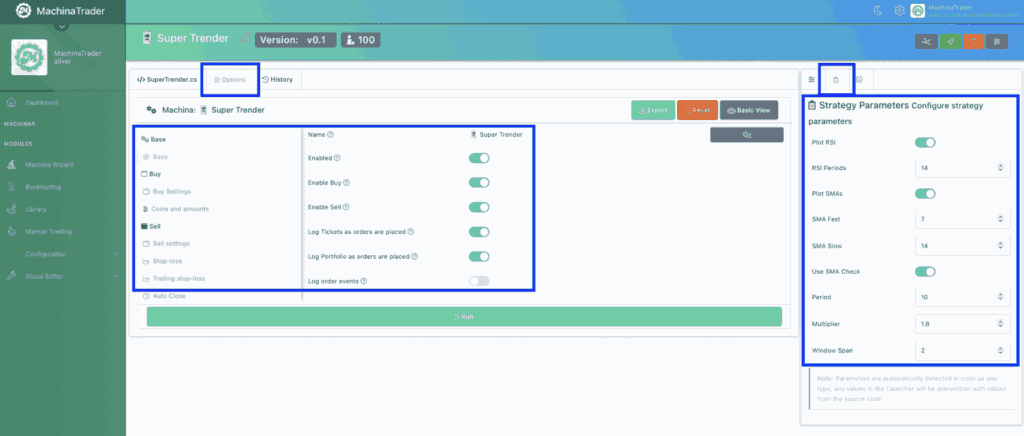
Task: Toggle the Enabled switch
Action: [479, 158]
